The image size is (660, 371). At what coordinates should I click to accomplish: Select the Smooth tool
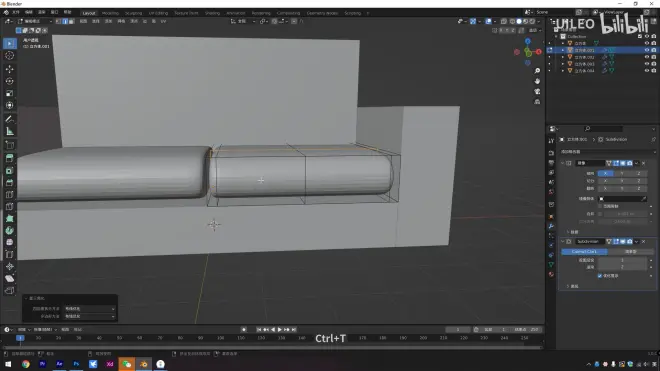pos(10,243)
